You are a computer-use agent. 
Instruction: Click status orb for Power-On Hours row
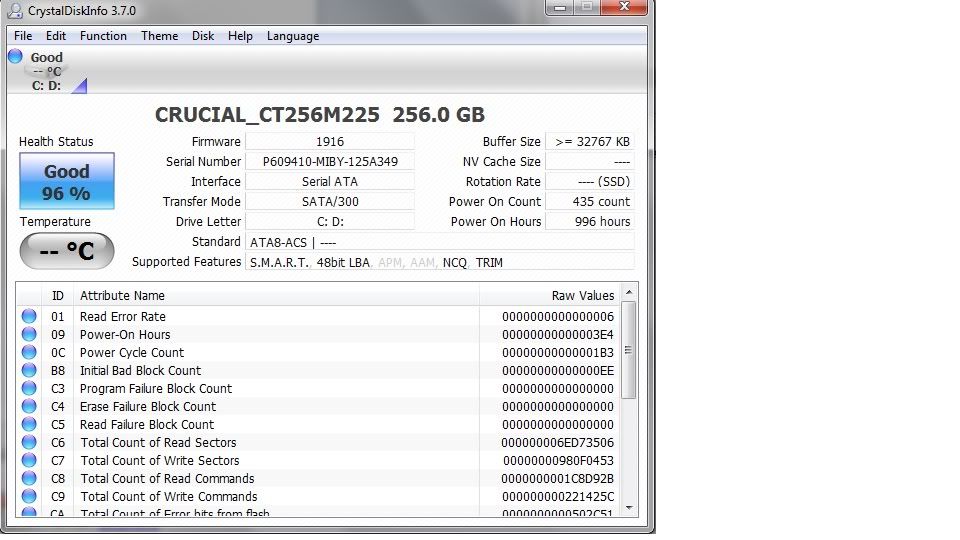[x=29, y=334]
